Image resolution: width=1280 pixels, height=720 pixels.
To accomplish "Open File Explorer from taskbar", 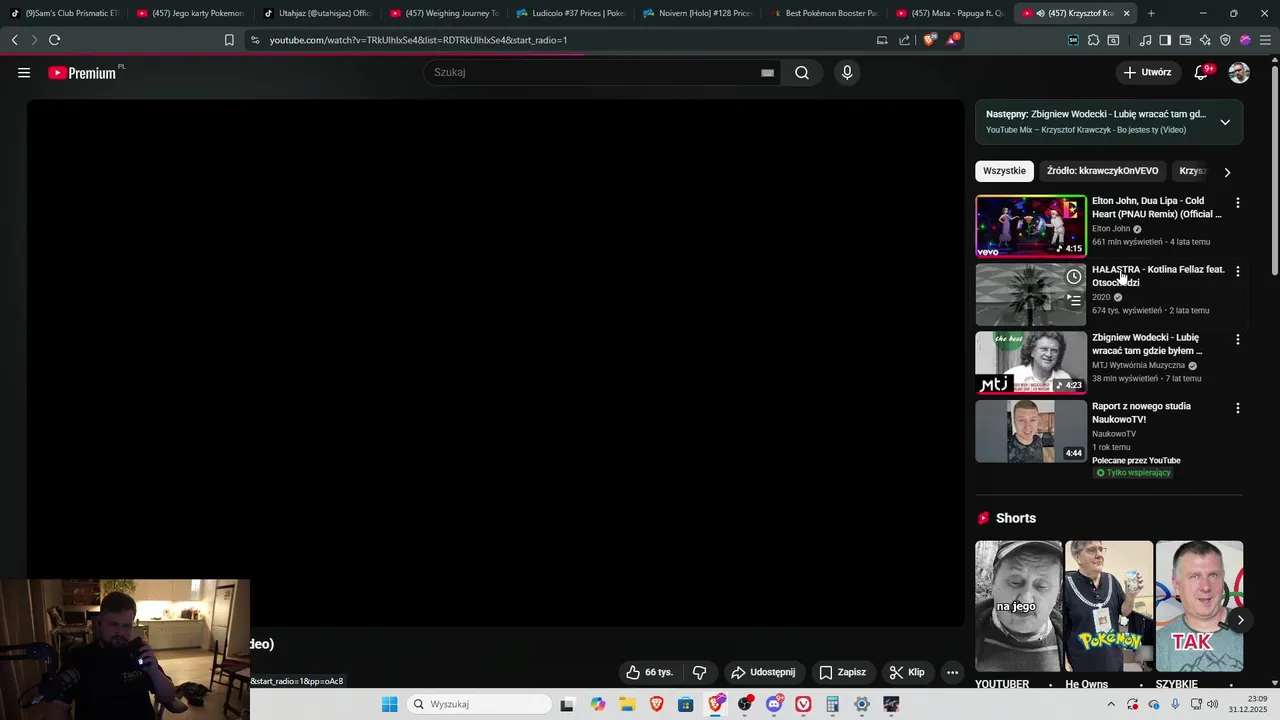I will pos(627,704).
